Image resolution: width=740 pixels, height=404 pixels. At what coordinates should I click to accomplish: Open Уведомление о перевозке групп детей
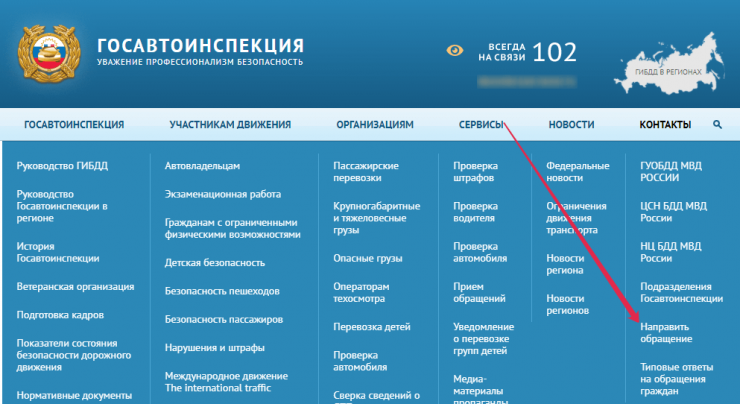click(484, 338)
